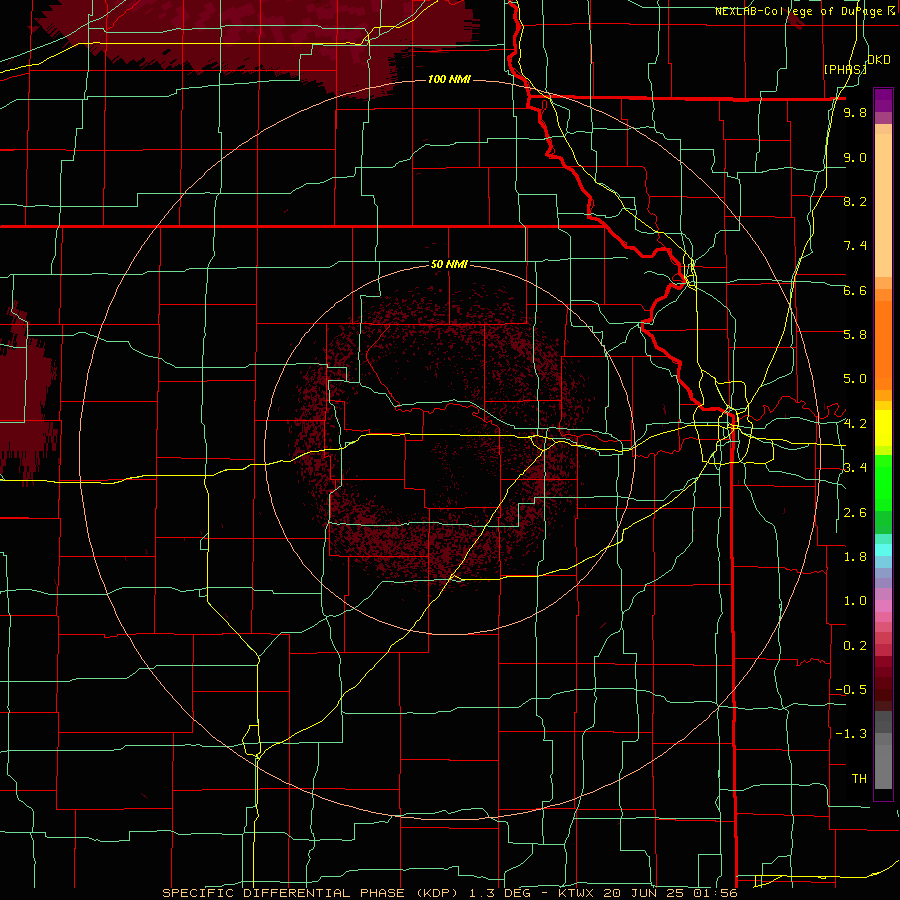
Task: Select the "DKD" product label
Action: click(x=879, y=60)
